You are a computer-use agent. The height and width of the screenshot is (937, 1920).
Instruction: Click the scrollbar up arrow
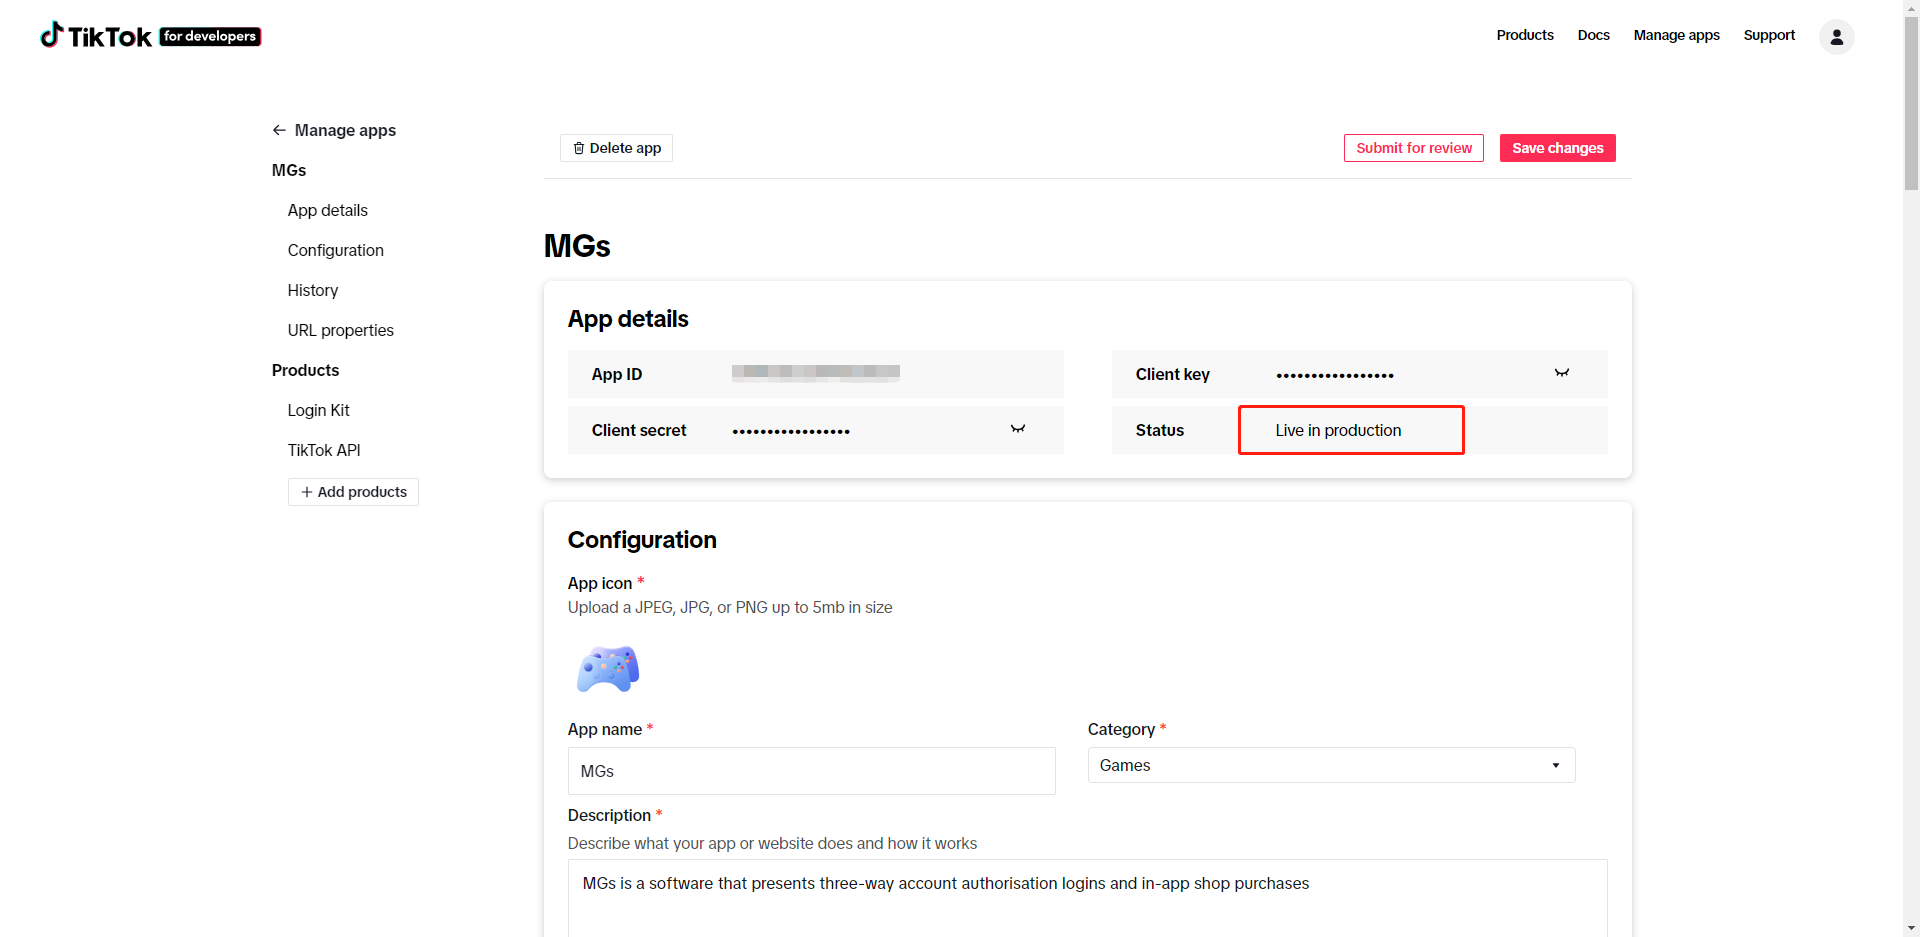[x=1911, y=8]
